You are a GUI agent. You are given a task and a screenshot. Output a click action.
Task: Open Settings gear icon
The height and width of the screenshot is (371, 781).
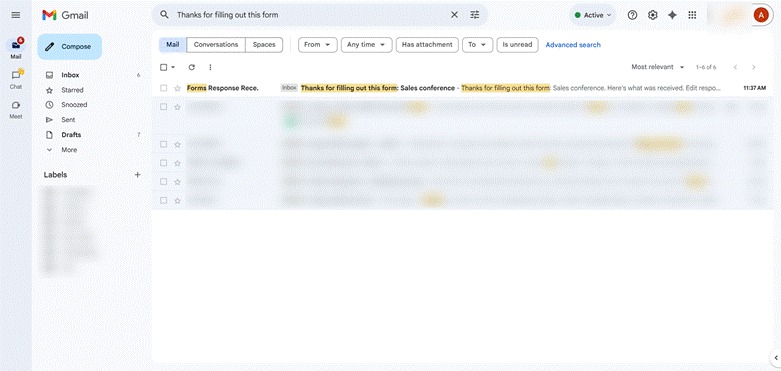tap(652, 15)
